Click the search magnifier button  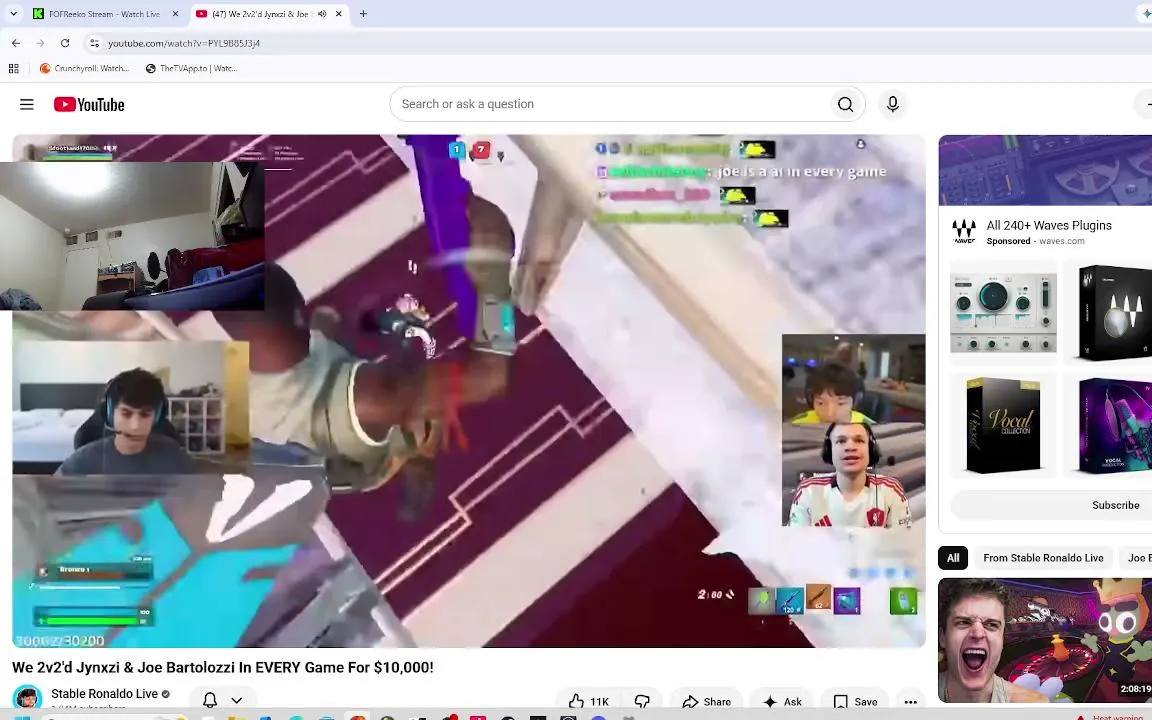coord(845,104)
